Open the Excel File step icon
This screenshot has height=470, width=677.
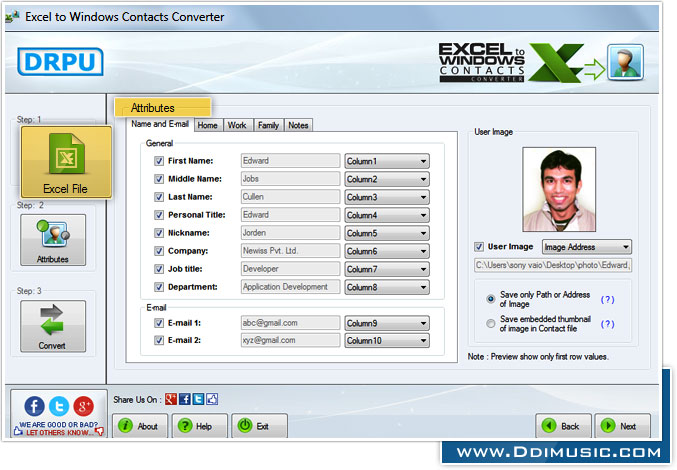66,162
